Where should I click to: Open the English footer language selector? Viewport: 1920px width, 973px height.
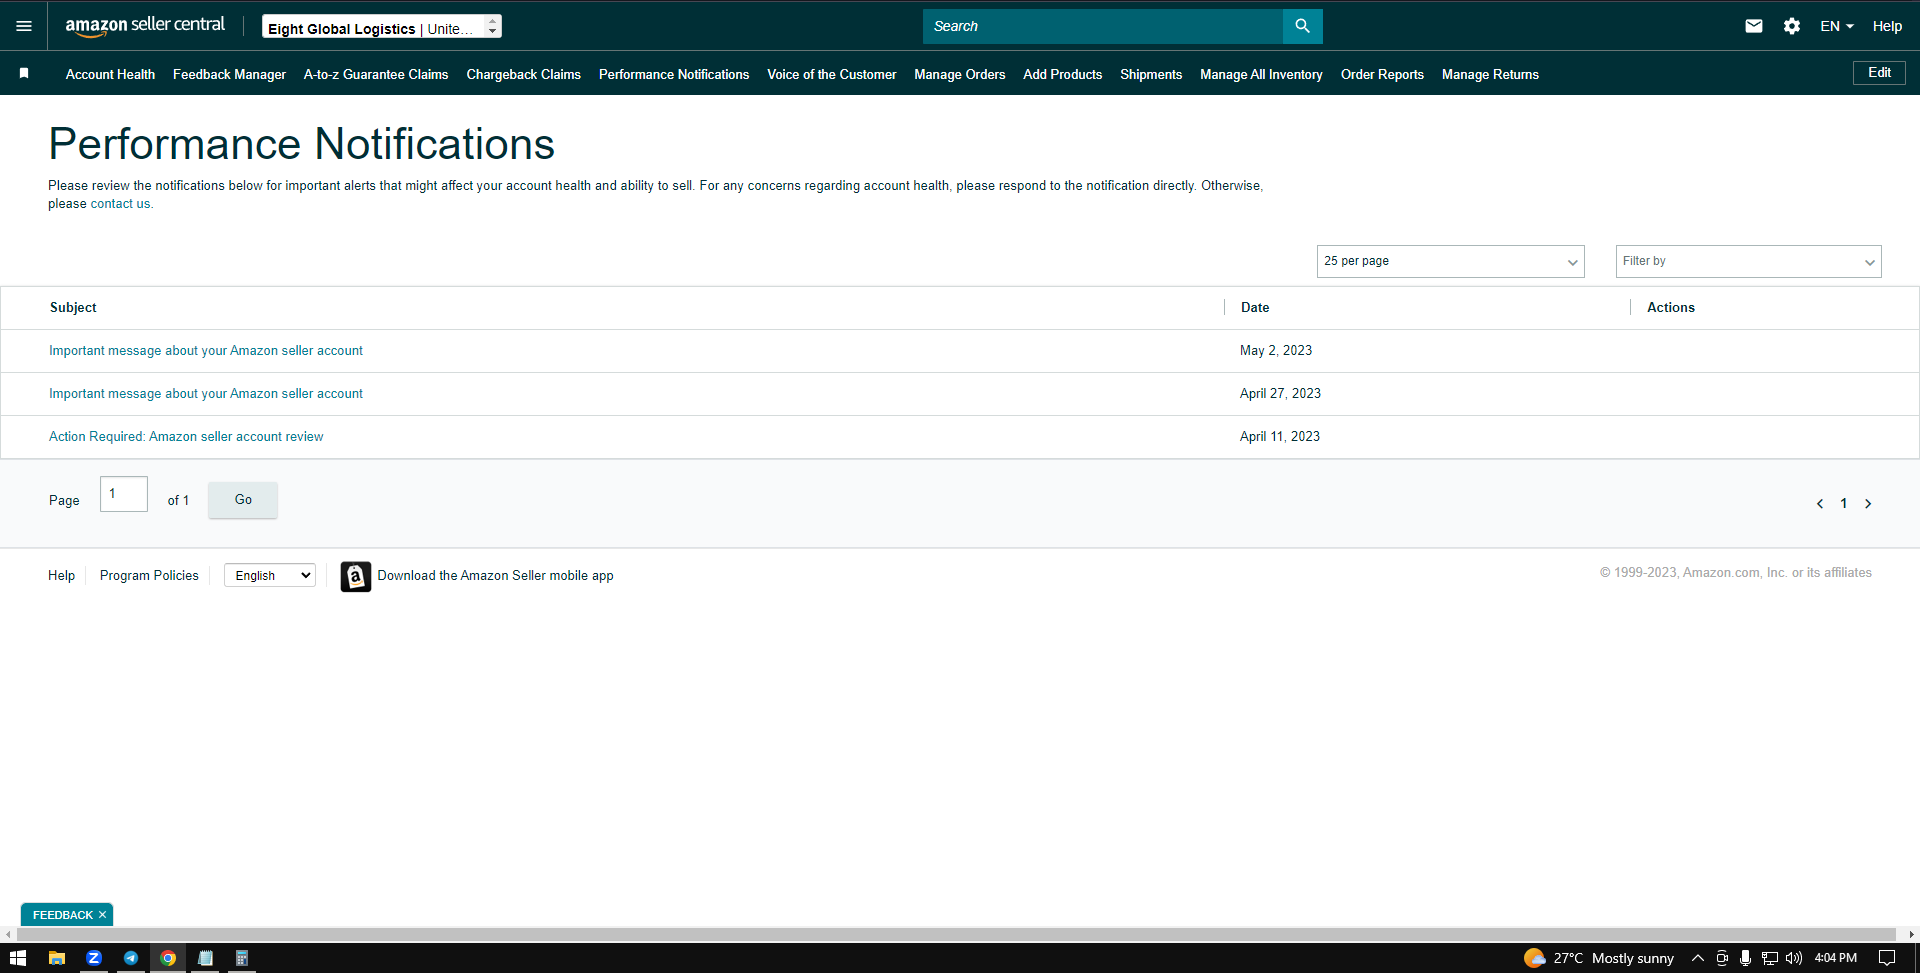(270, 575)
